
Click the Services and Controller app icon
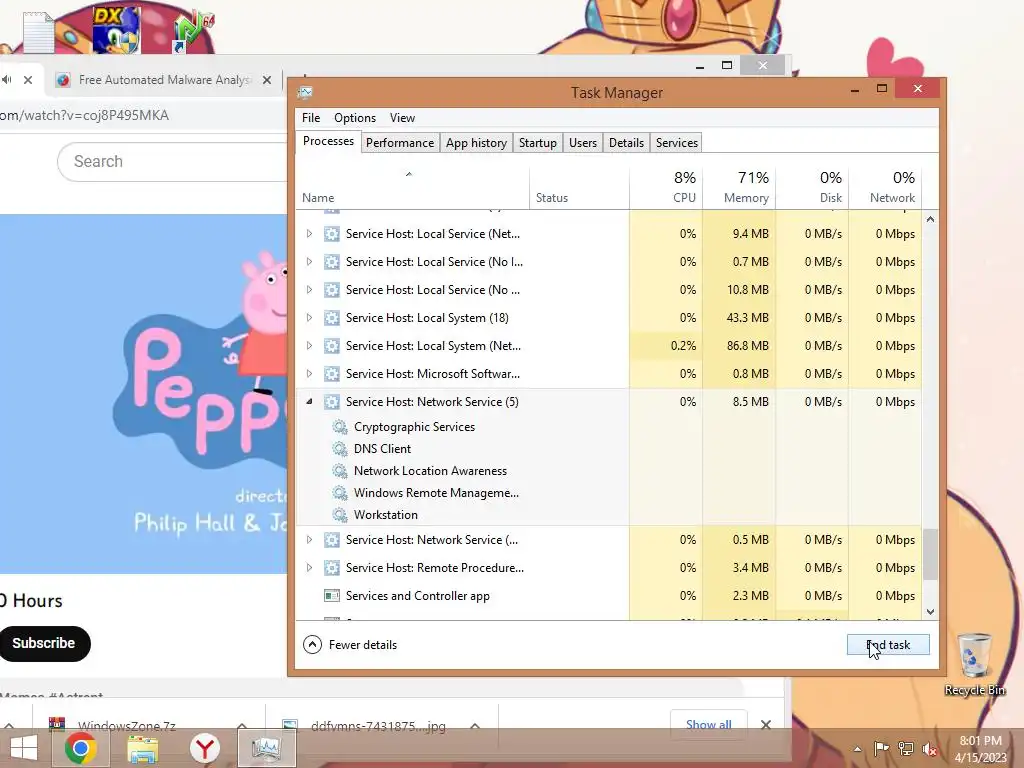(x=332, y=596)
